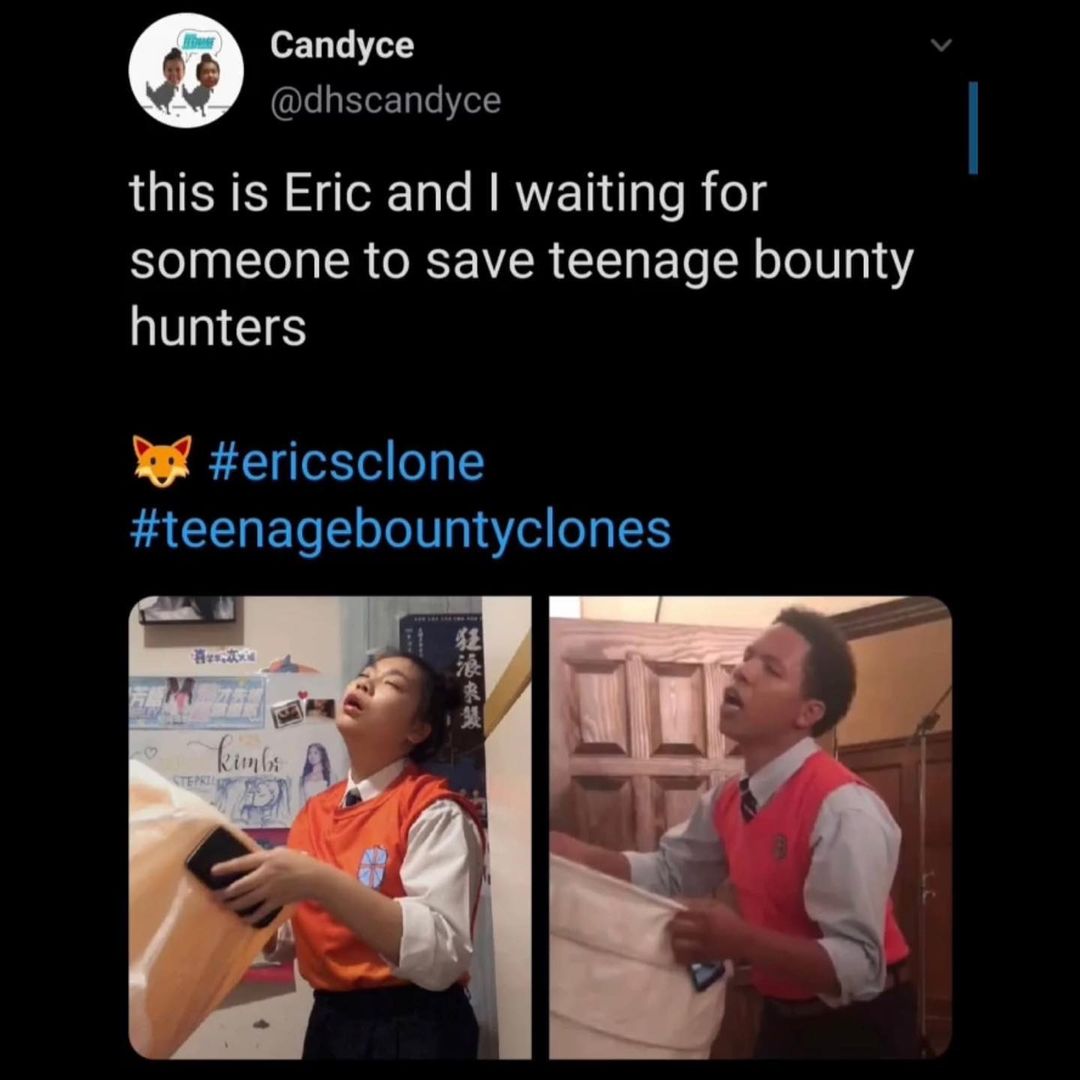Viewport: 1080px width, 1080px height.
Task: View right photo of man in red vest
Action: tap(751, 827)
